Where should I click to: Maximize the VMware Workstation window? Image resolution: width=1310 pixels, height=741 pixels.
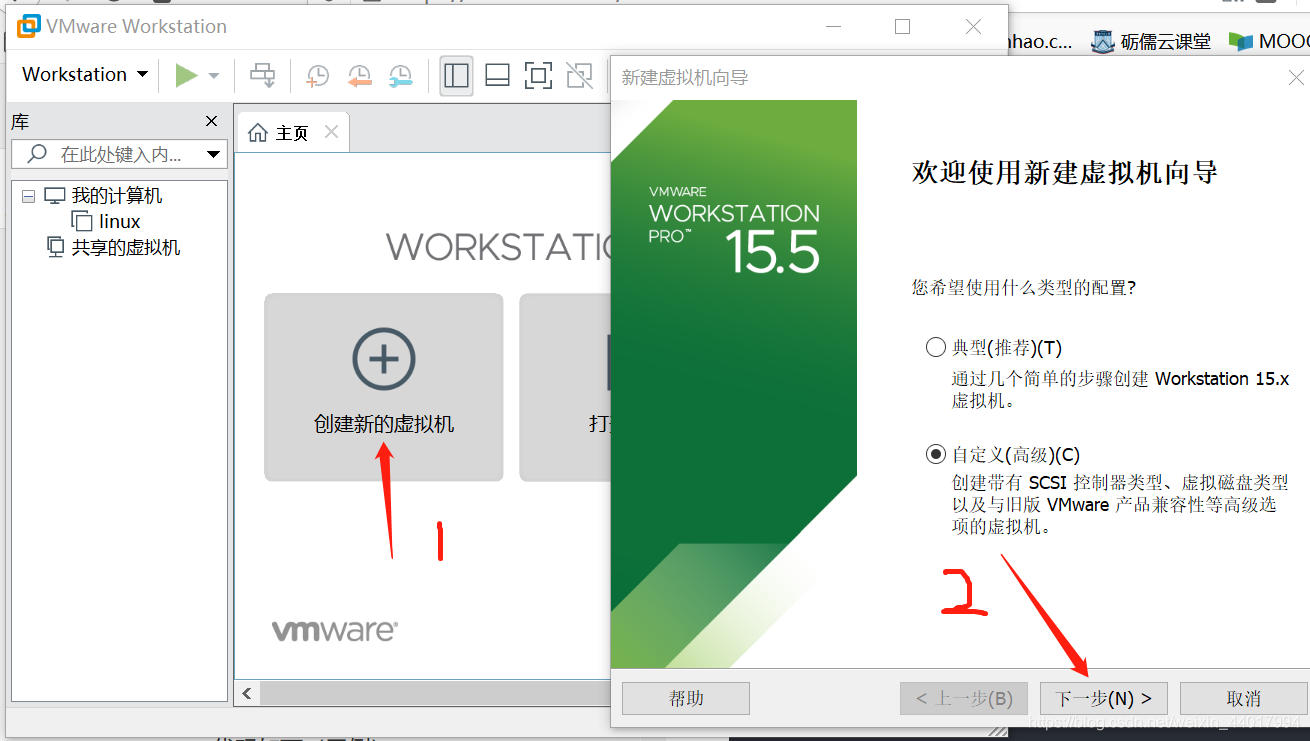[x=902, y=27]
